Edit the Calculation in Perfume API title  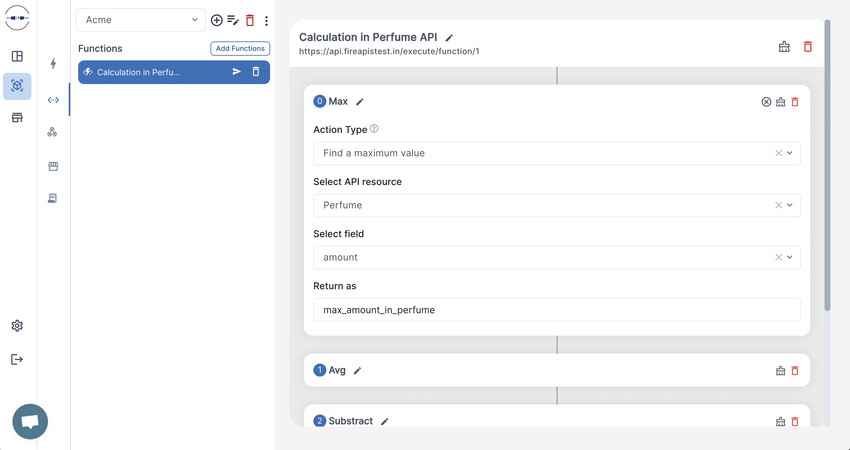tap(449, 38)
